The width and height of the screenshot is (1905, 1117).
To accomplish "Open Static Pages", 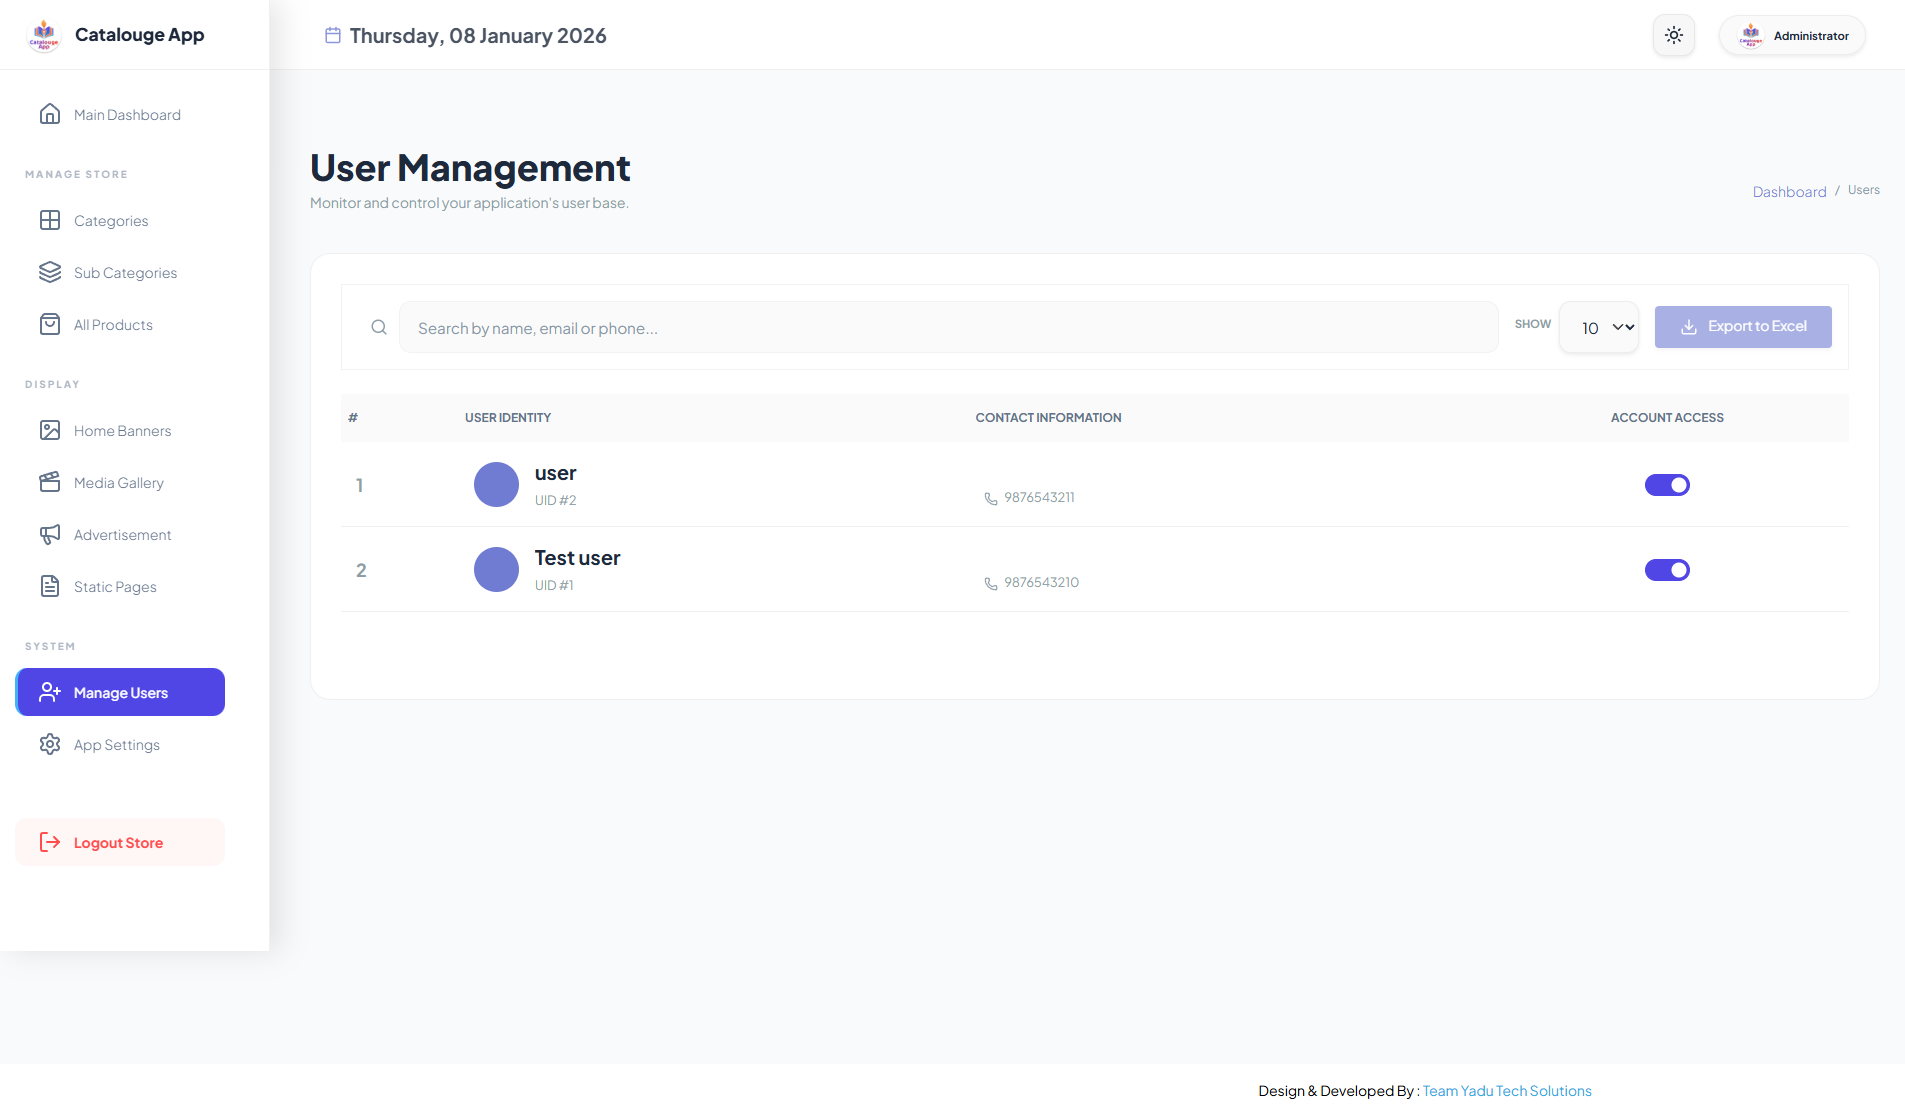I will point(120,586).
